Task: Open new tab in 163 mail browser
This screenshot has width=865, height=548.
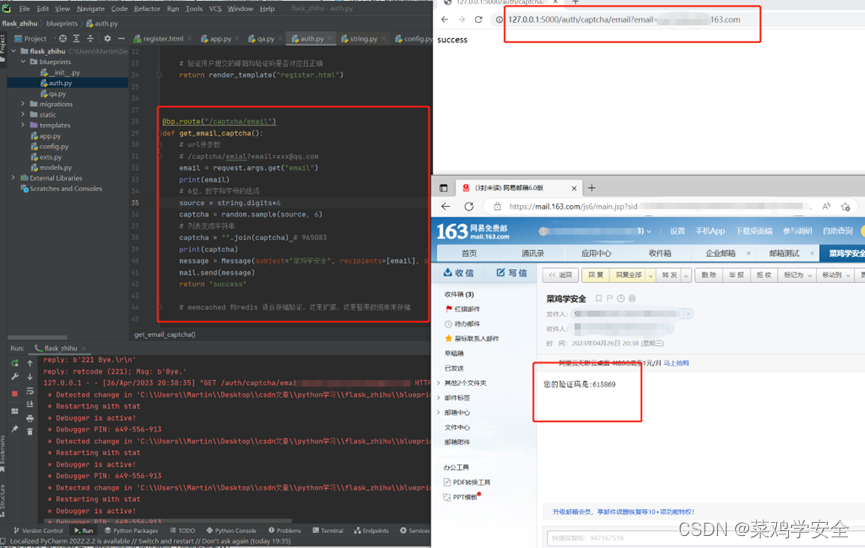Action: (591, 188)
